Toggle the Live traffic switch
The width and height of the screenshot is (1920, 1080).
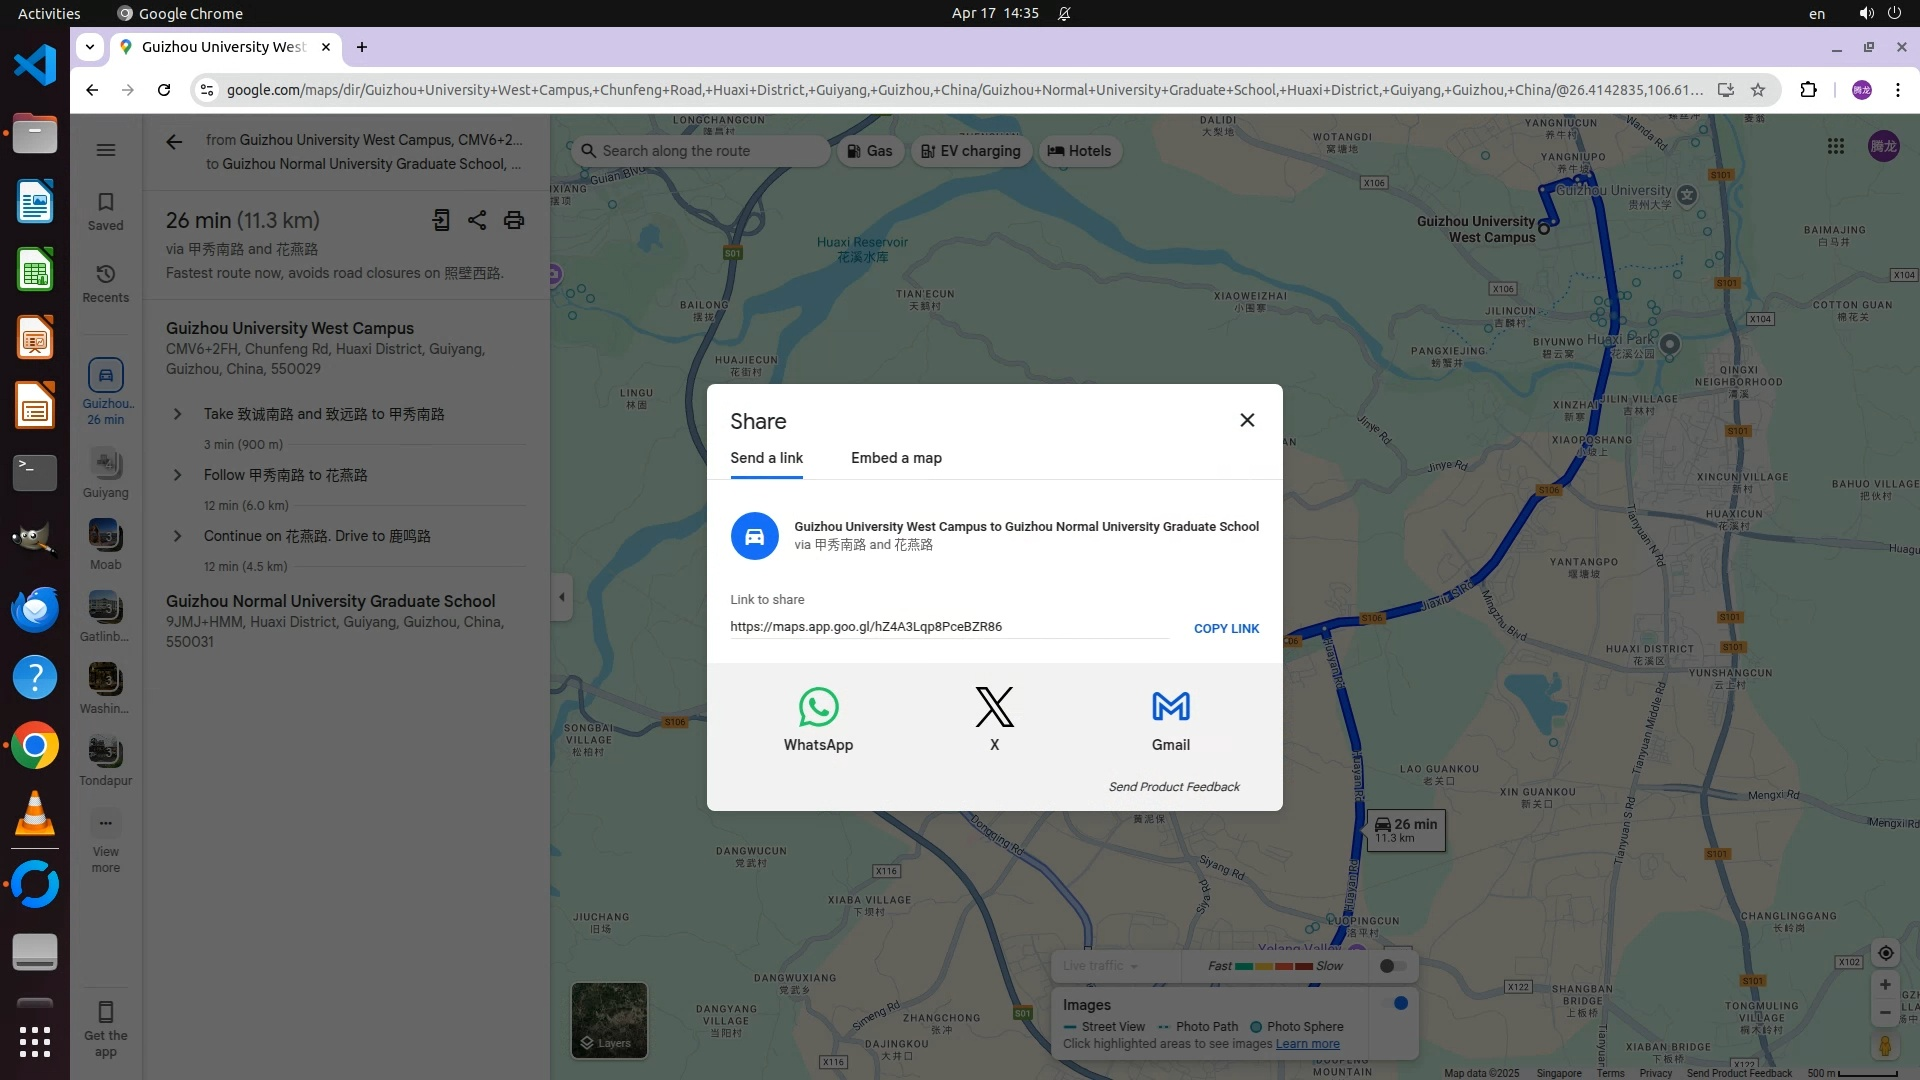[x=1393, y=966]
